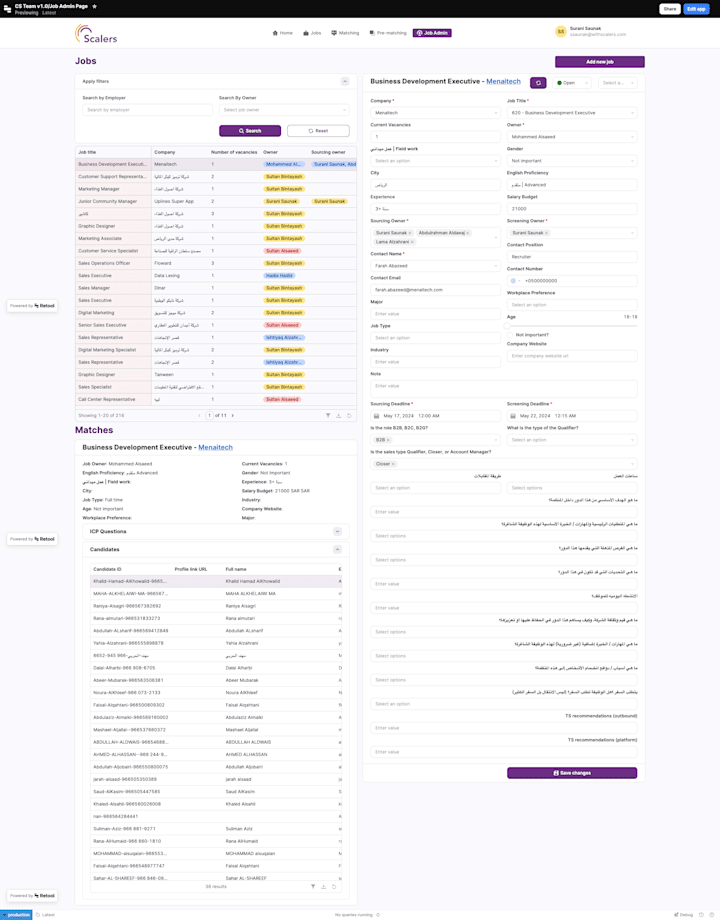The image size is (720, 920).
Task: Open the Owner dropdown showing Mohammed Alsaeed
Action: (572, 137)
